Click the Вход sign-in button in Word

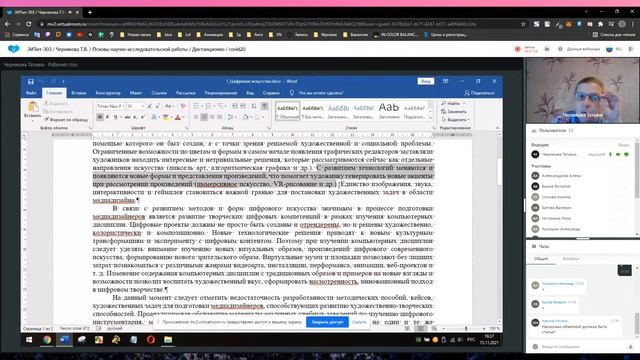pos(426,81)
